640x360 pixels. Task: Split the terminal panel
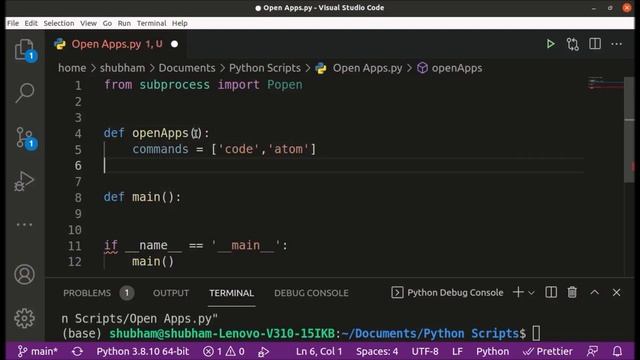click(x=551, y=292)
